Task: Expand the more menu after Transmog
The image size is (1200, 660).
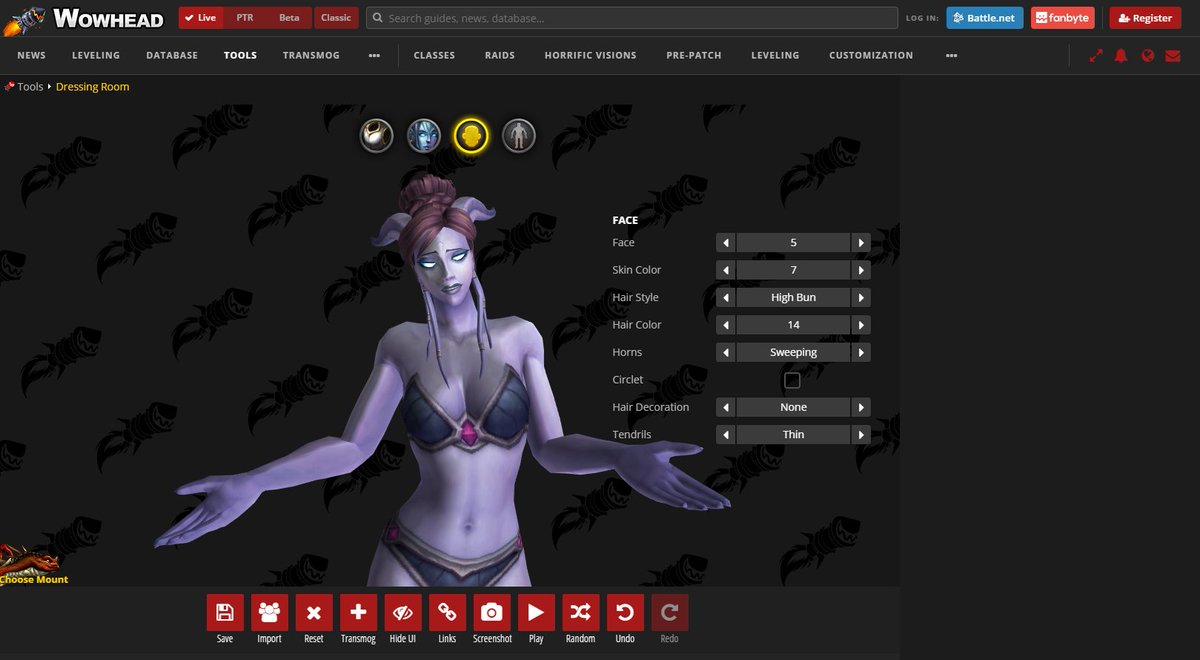Action: (x=374, y=56)
